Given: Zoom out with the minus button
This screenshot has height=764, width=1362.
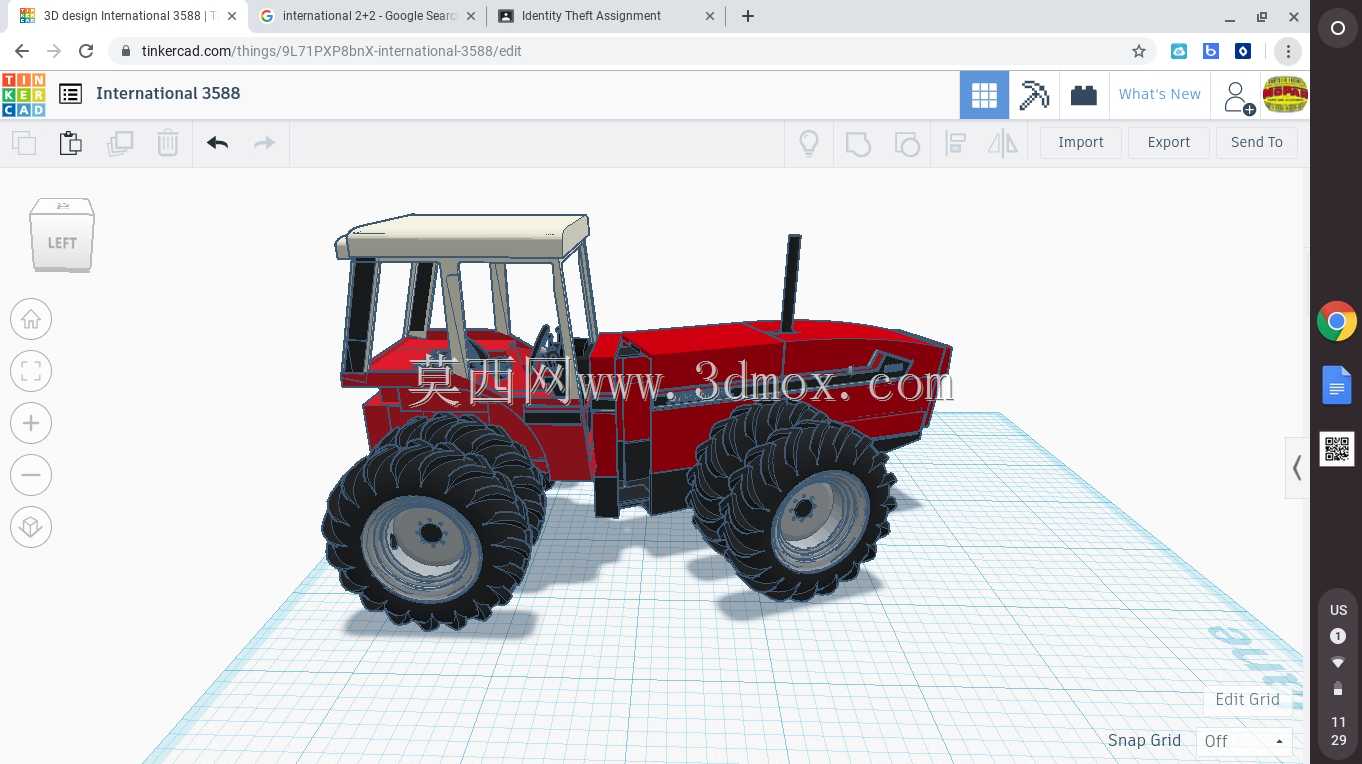Looking at the screenshot, I should pyautogui.click(x=31, y=475).
